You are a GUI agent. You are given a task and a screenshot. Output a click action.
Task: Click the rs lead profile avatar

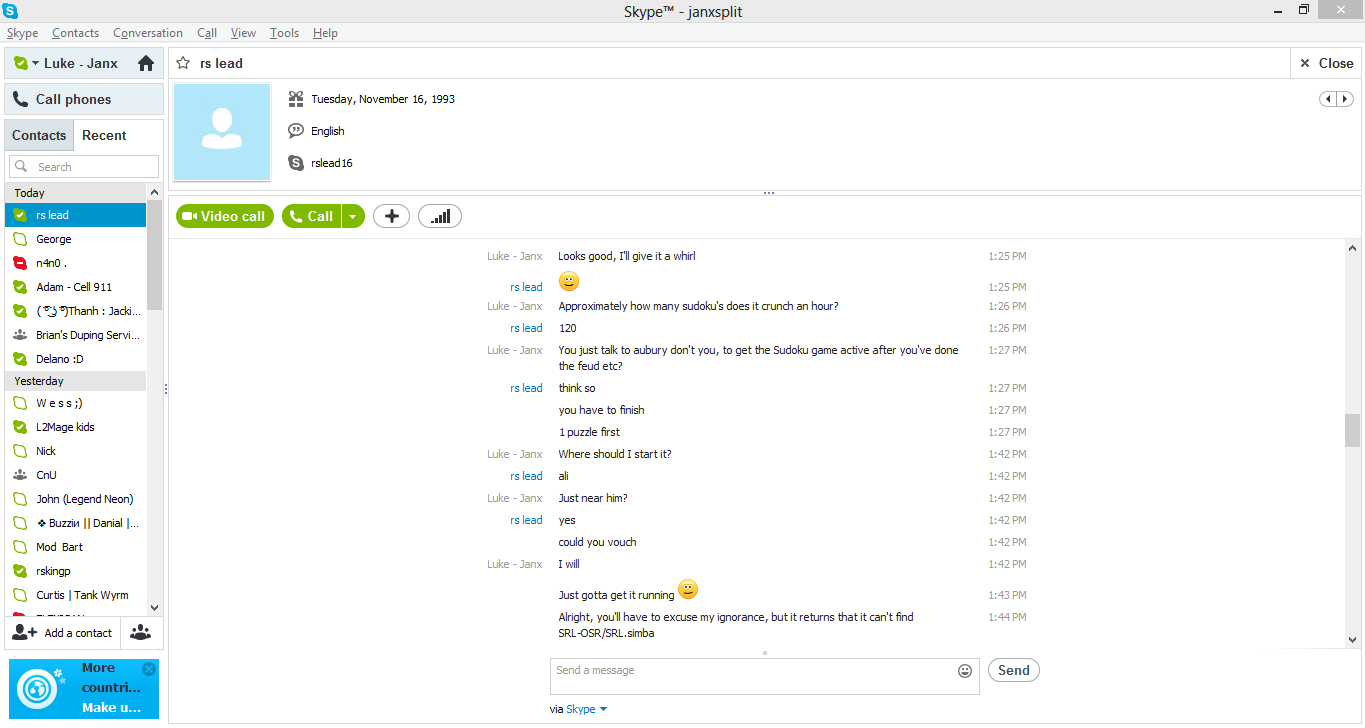[222, 132]
